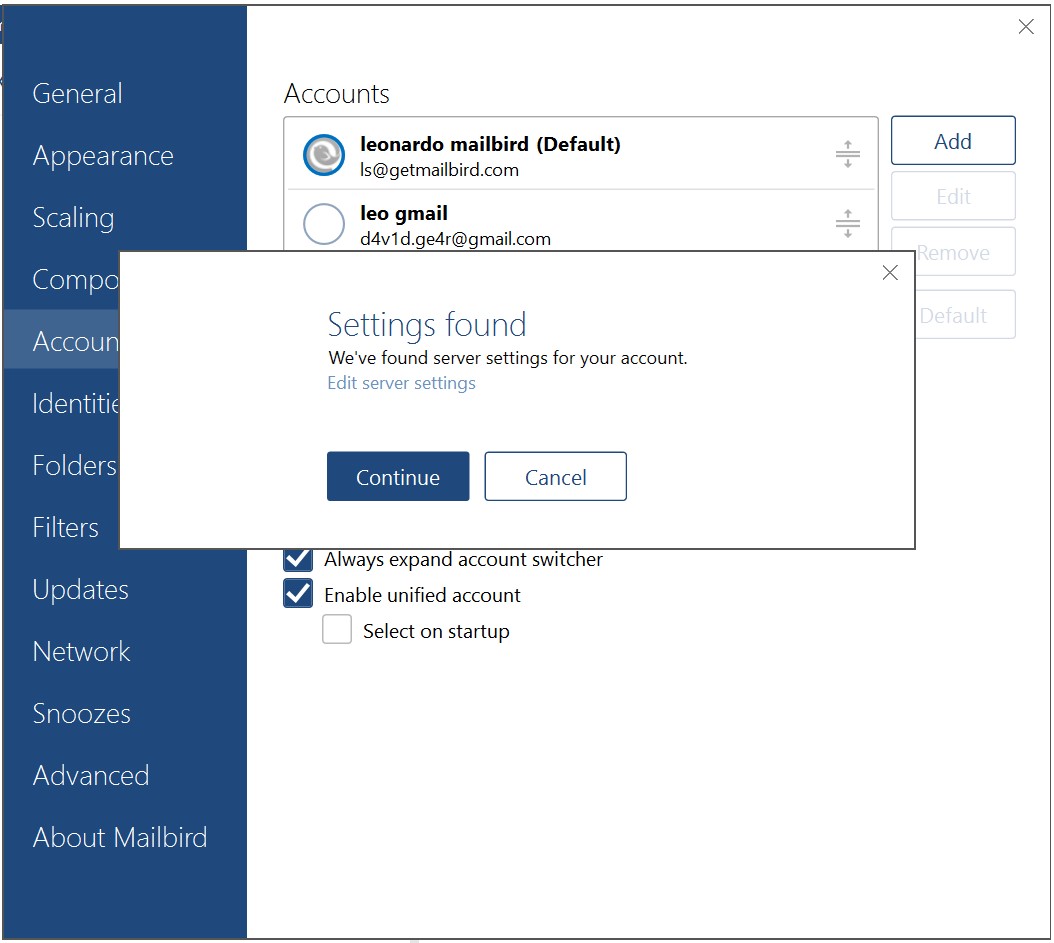Click the Edit account button

pos(953,196)
